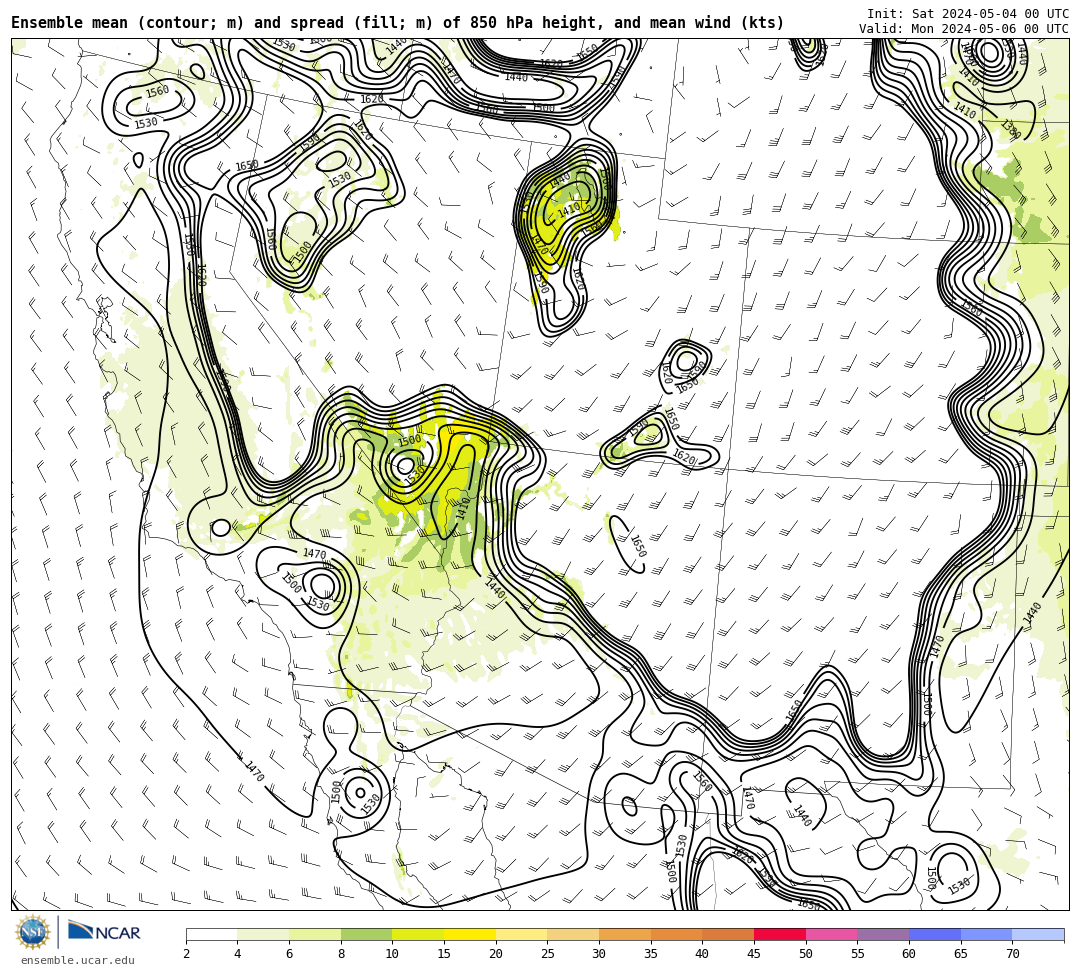This screenshot has width=1080, height=973.
Task: Click the 1380 contour label on the map
Action: [1010, 129]
